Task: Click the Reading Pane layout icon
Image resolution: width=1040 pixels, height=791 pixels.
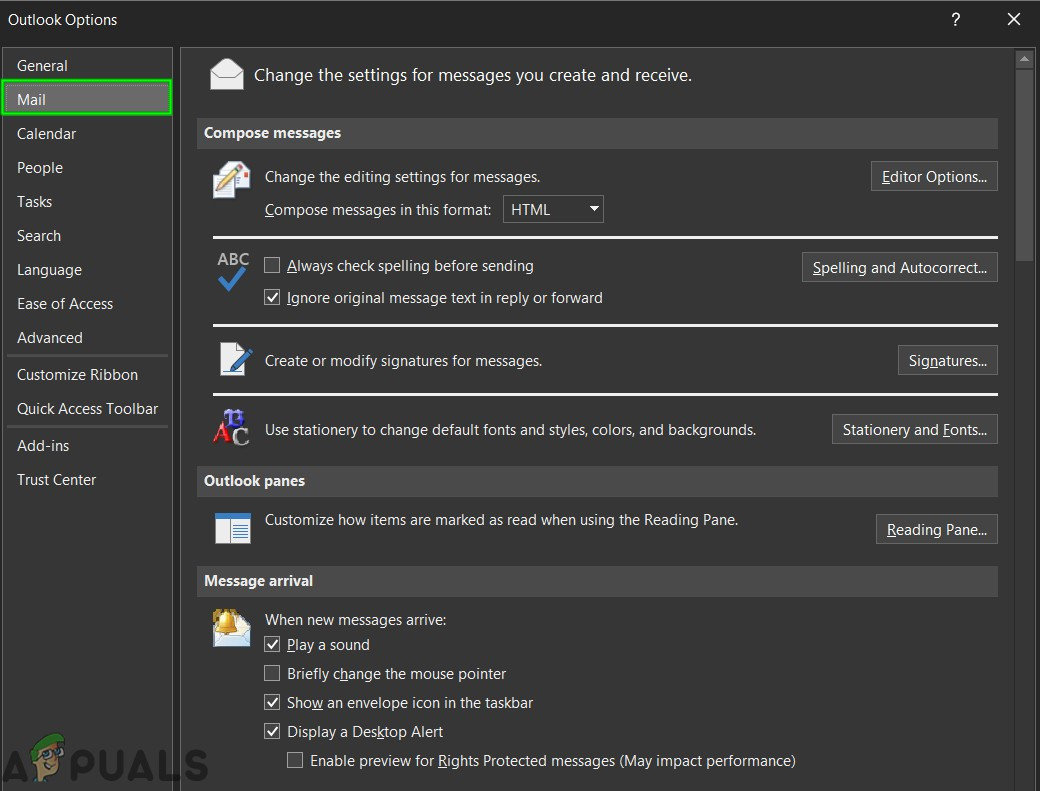Action: click(x=233, y=527)
